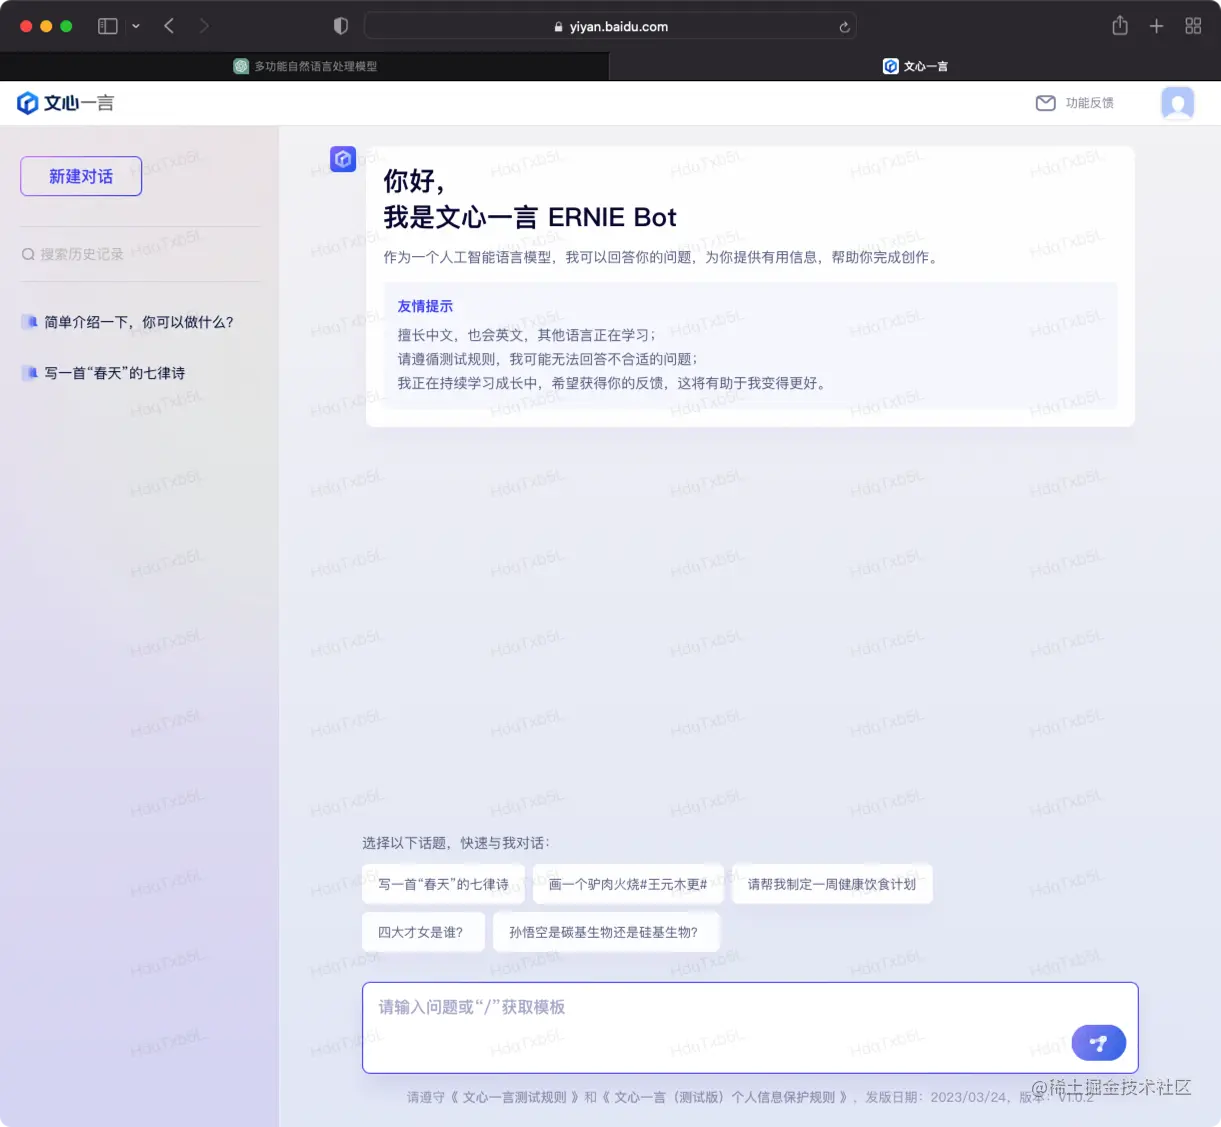Open history 简单介绍一下，你可以做什么?
1221x1127 pixels.
138,322
